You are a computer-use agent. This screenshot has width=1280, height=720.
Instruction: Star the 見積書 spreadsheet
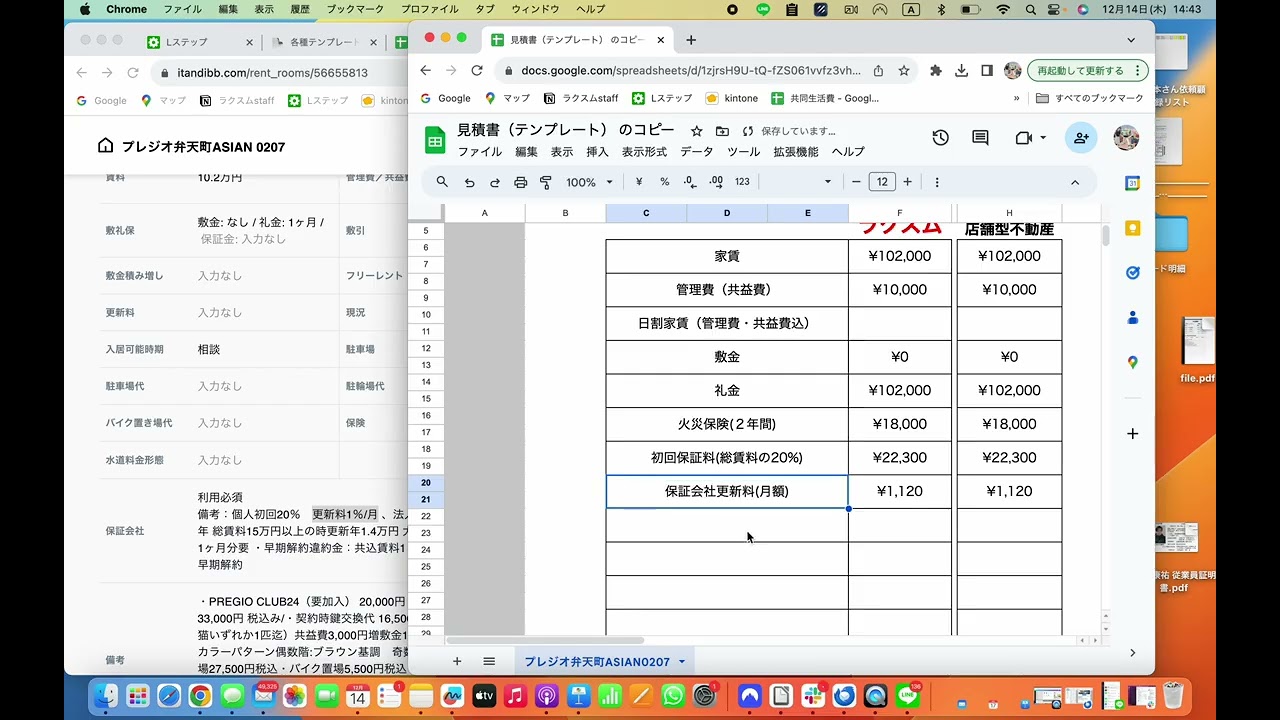tap(697, 131)
